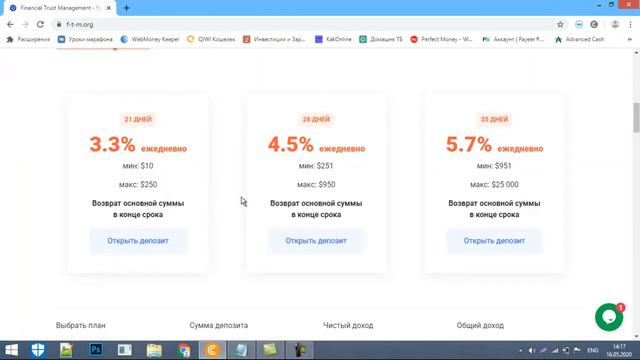Close the Financial Trust Management tab
Viewport: 640px width, 360px height.
[109, 8]
